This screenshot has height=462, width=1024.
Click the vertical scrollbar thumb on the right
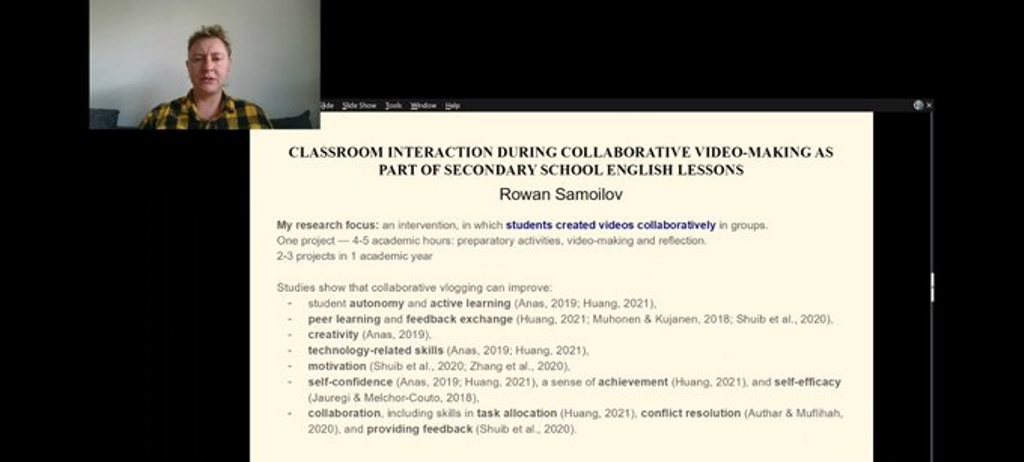pyautogui.click(x=932, y=287)
